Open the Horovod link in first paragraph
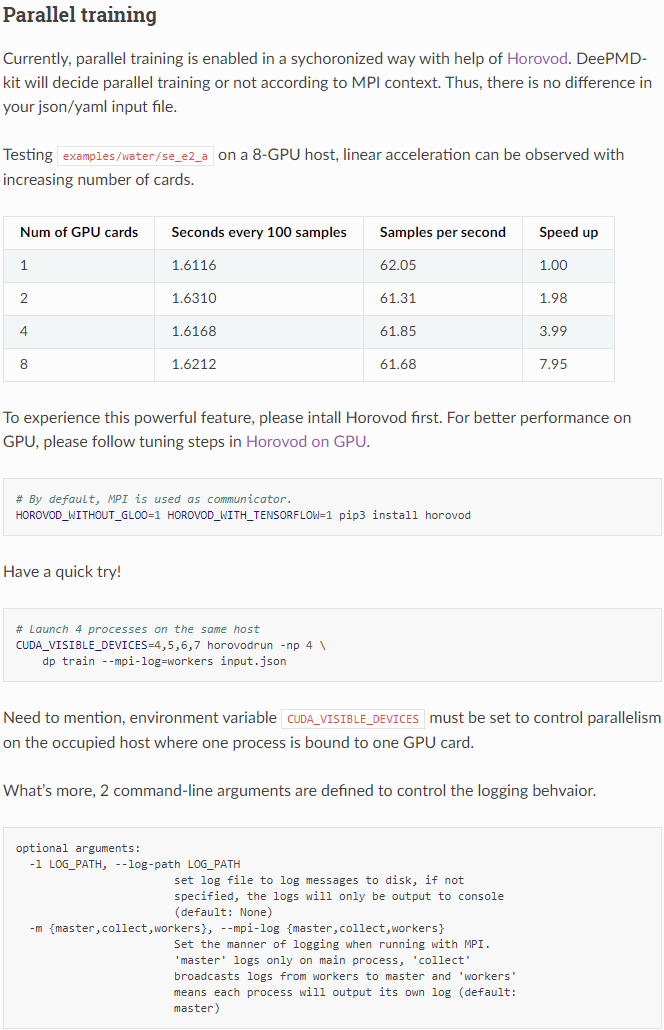The height and width of the screenshot is (1030, 664). (x=541, y=58)
